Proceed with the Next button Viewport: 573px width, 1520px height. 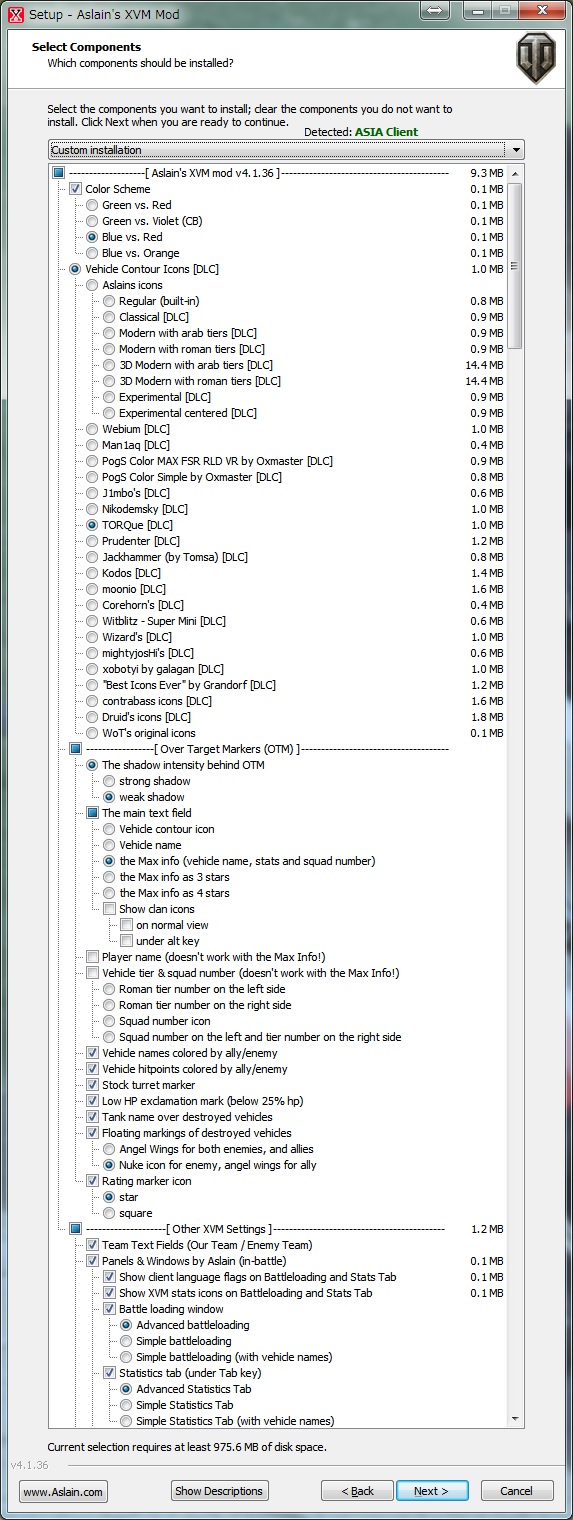[431, 1491]
